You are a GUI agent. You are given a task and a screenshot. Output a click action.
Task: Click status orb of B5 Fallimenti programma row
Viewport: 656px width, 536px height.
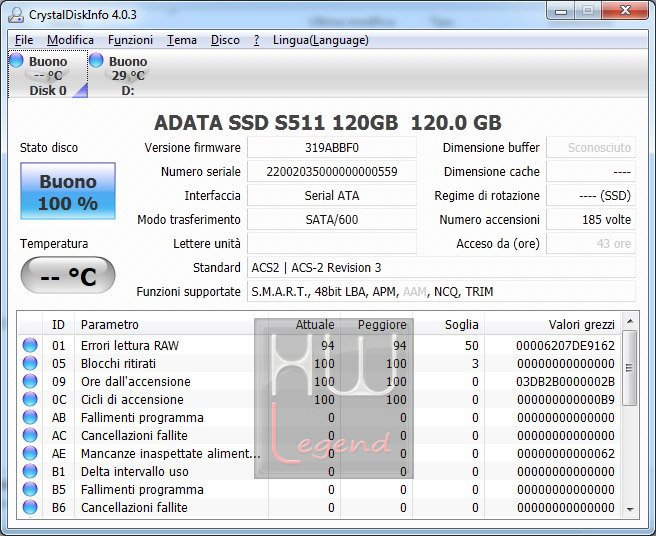[x=30, y=489]
